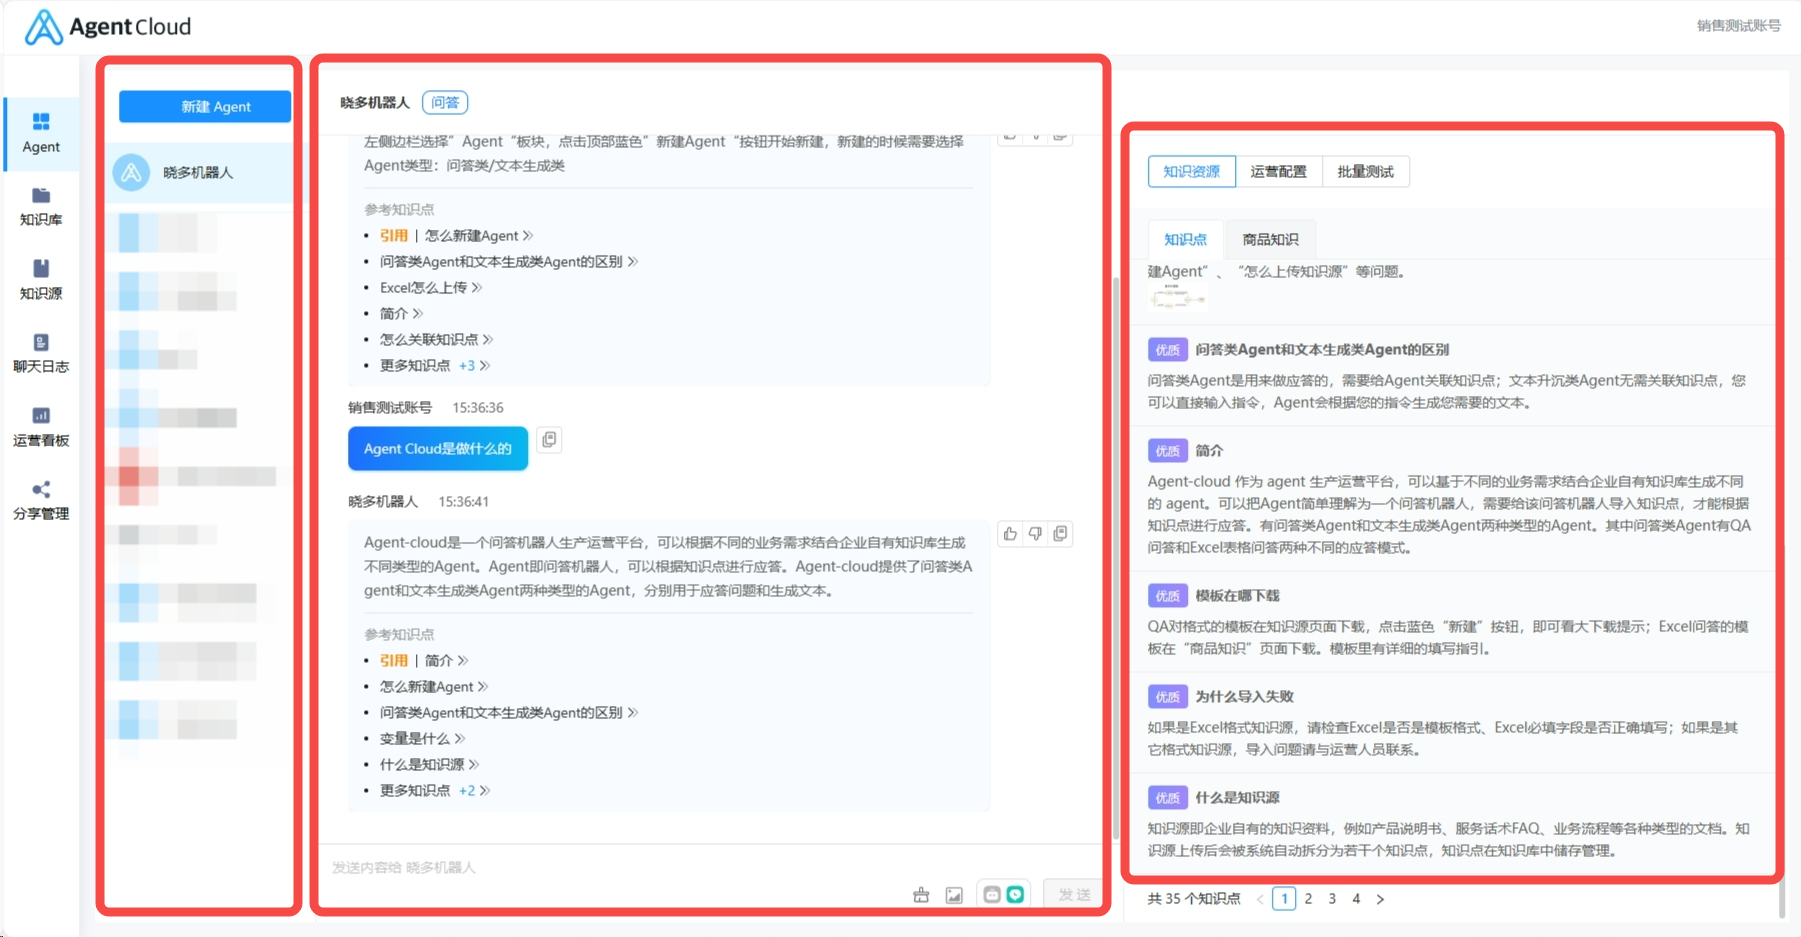
Task: Click the 优质 badge beside 简介
Action: click(1167, 450)
